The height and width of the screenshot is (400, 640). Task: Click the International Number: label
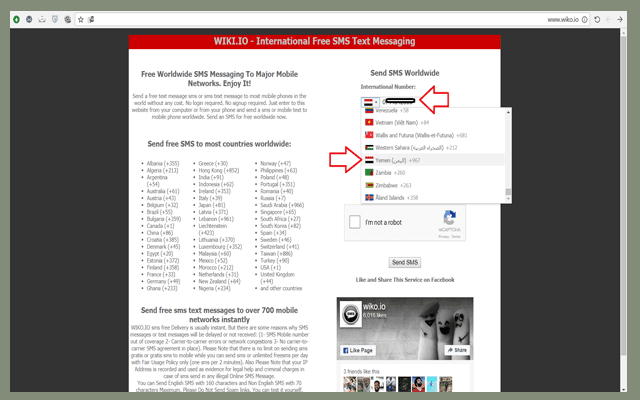click(x=388, y=87)
